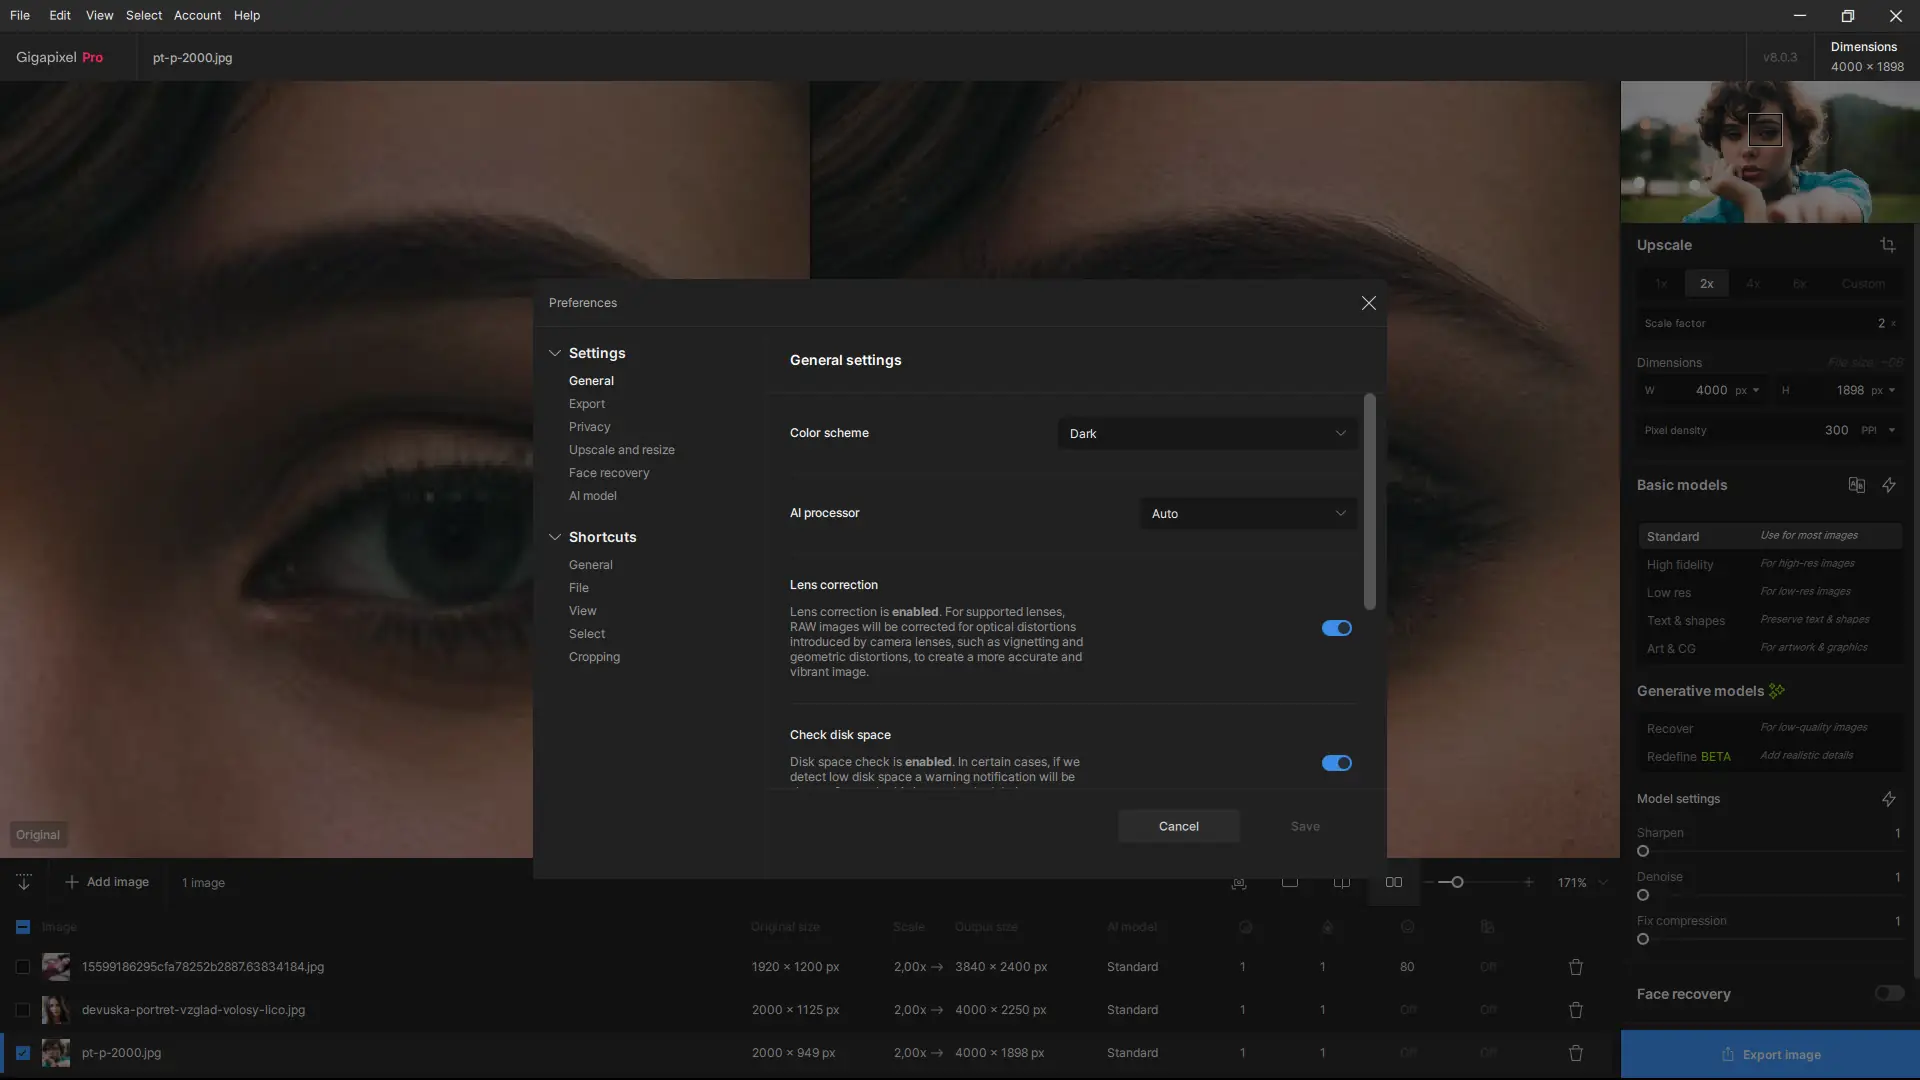
Task: Click the zoom level slider handle
Action: (x=1457, y=882)
